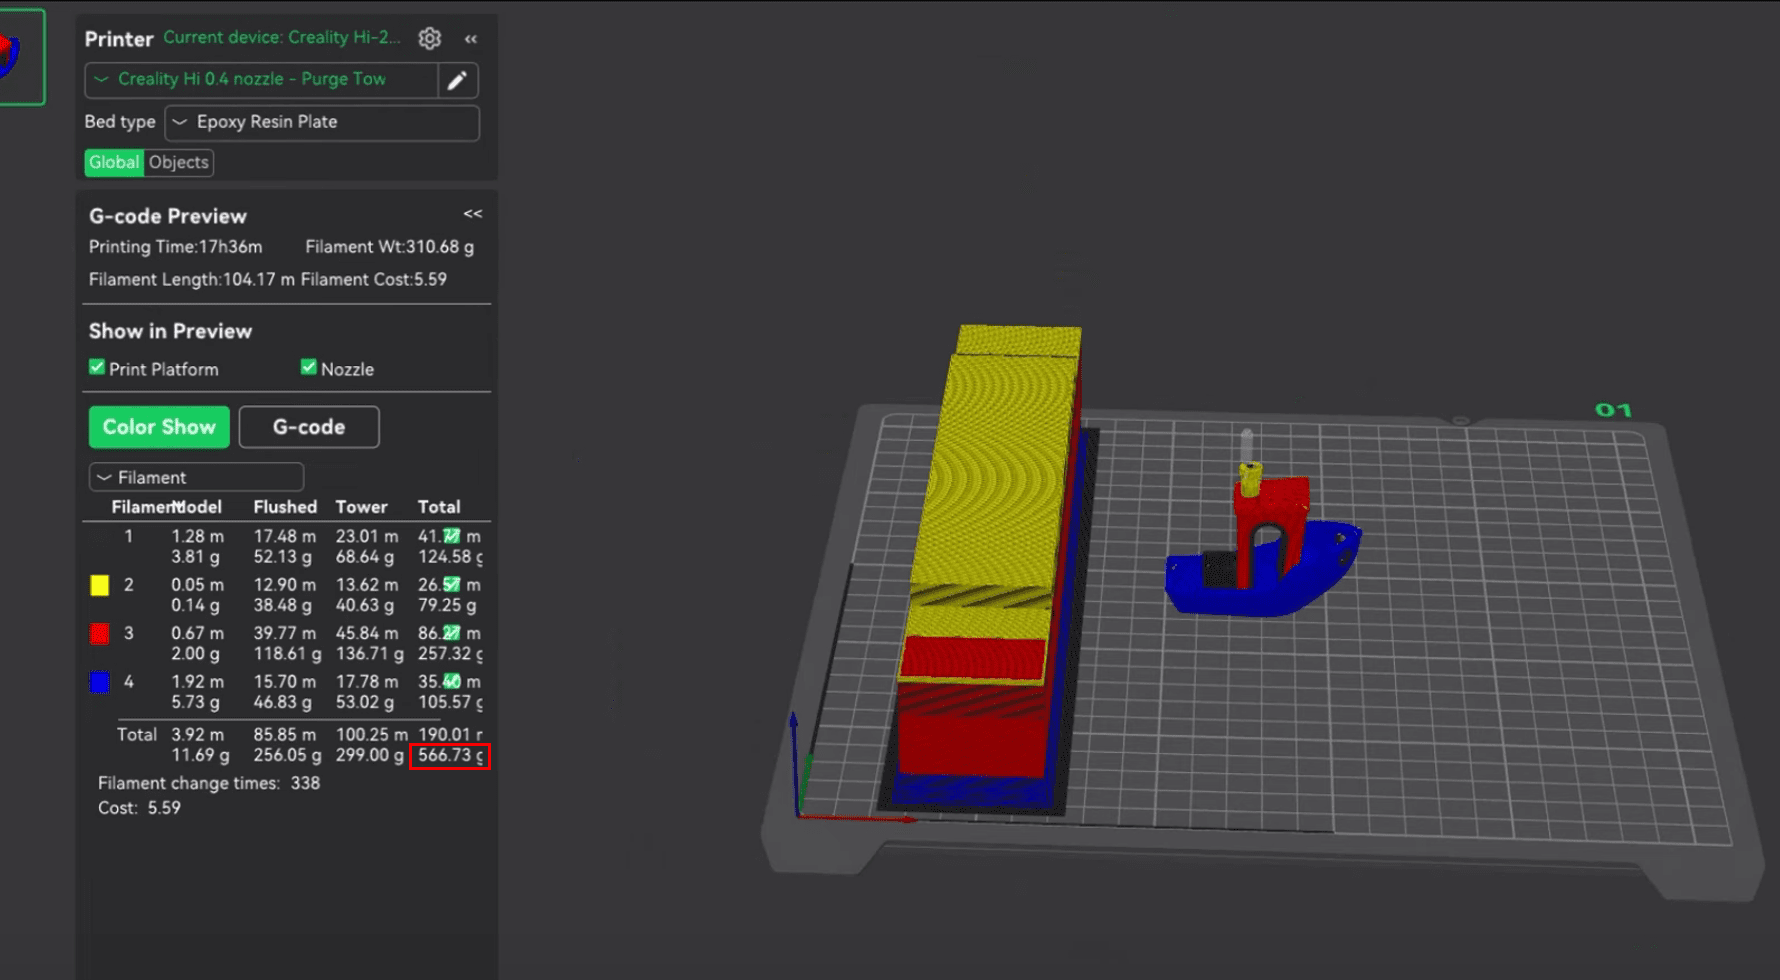Click the Tower column header
Screen dimensions: 1780x980
(361, 507)
